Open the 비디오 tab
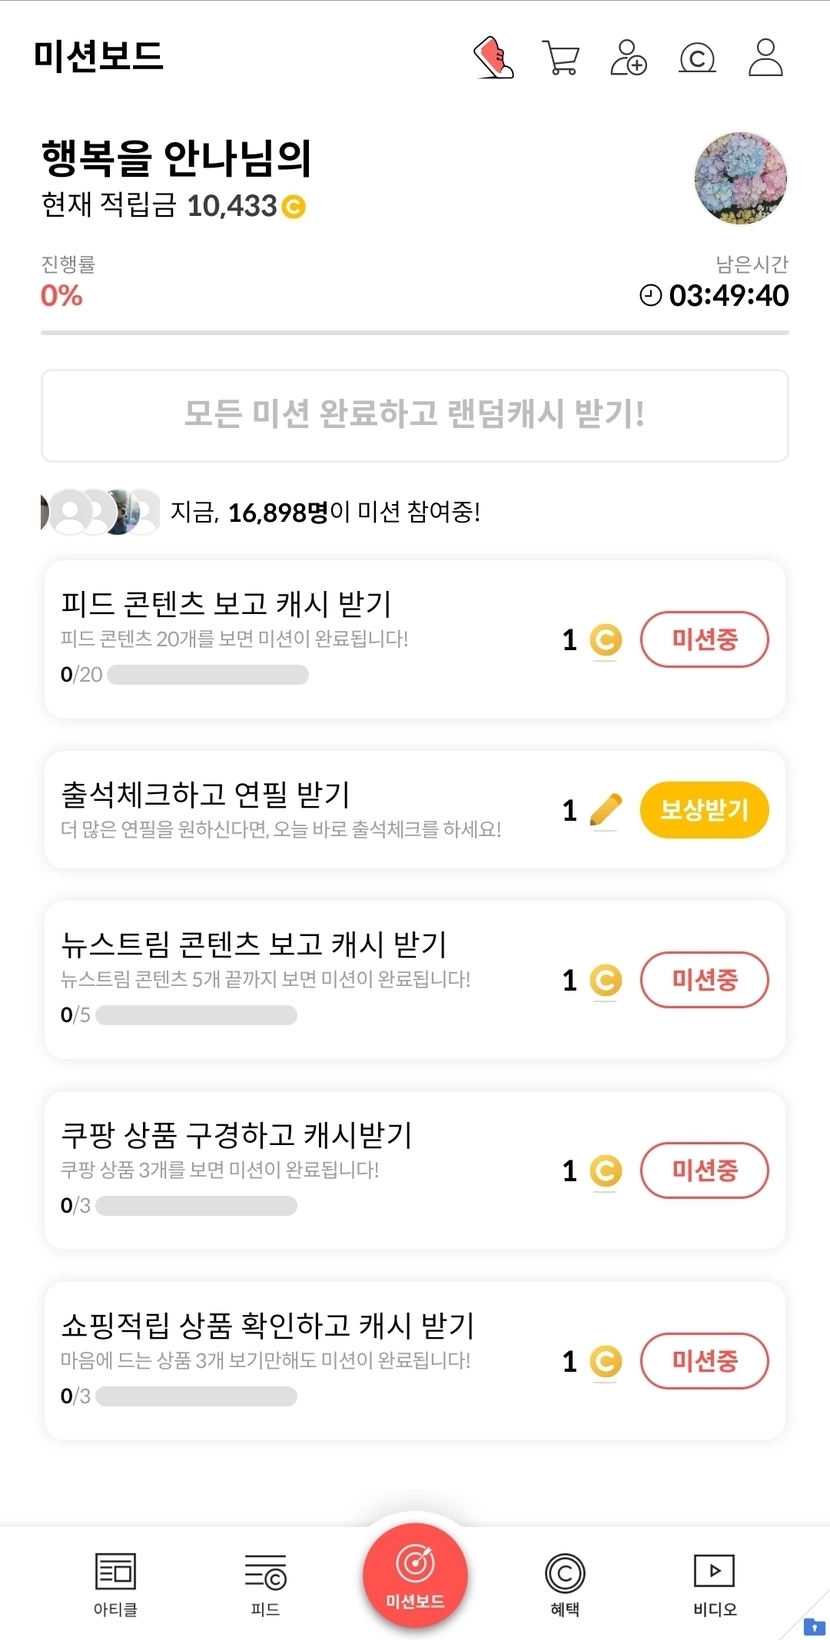The image size is (830, 1640). pos(714,1584)
